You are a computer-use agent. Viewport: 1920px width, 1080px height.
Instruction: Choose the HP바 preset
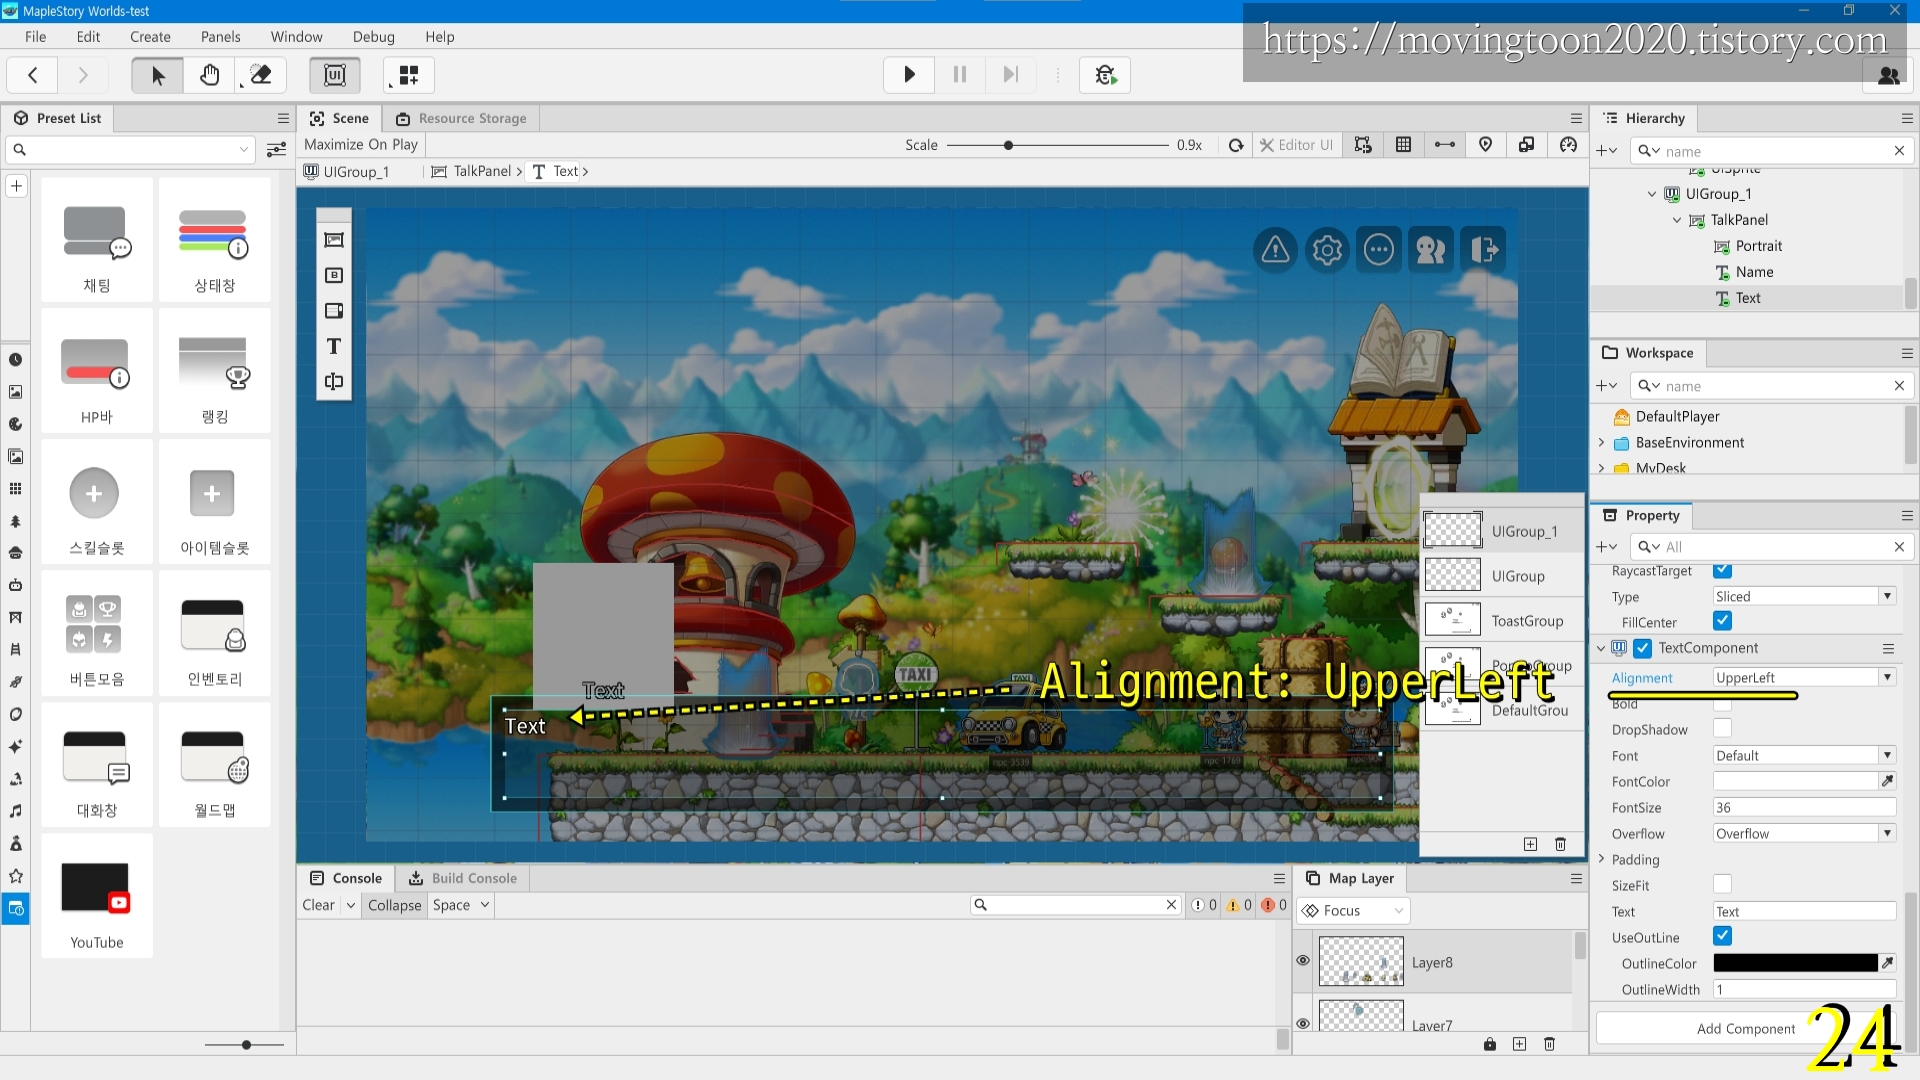click(x=97, y=371)
